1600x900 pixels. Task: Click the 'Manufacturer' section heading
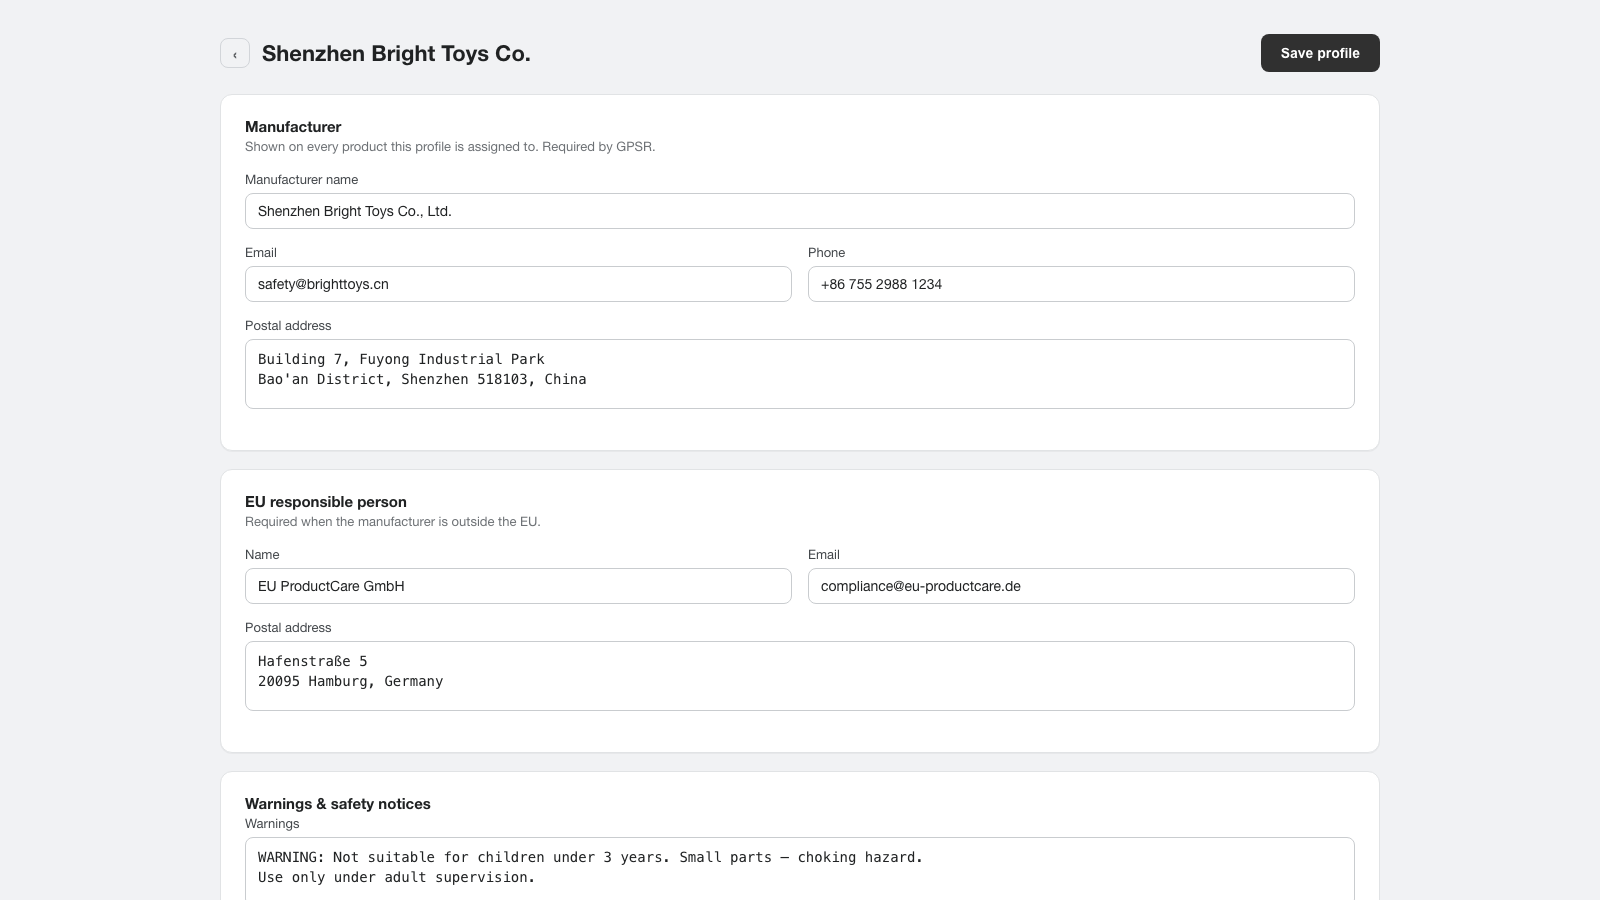pos(293,127)
